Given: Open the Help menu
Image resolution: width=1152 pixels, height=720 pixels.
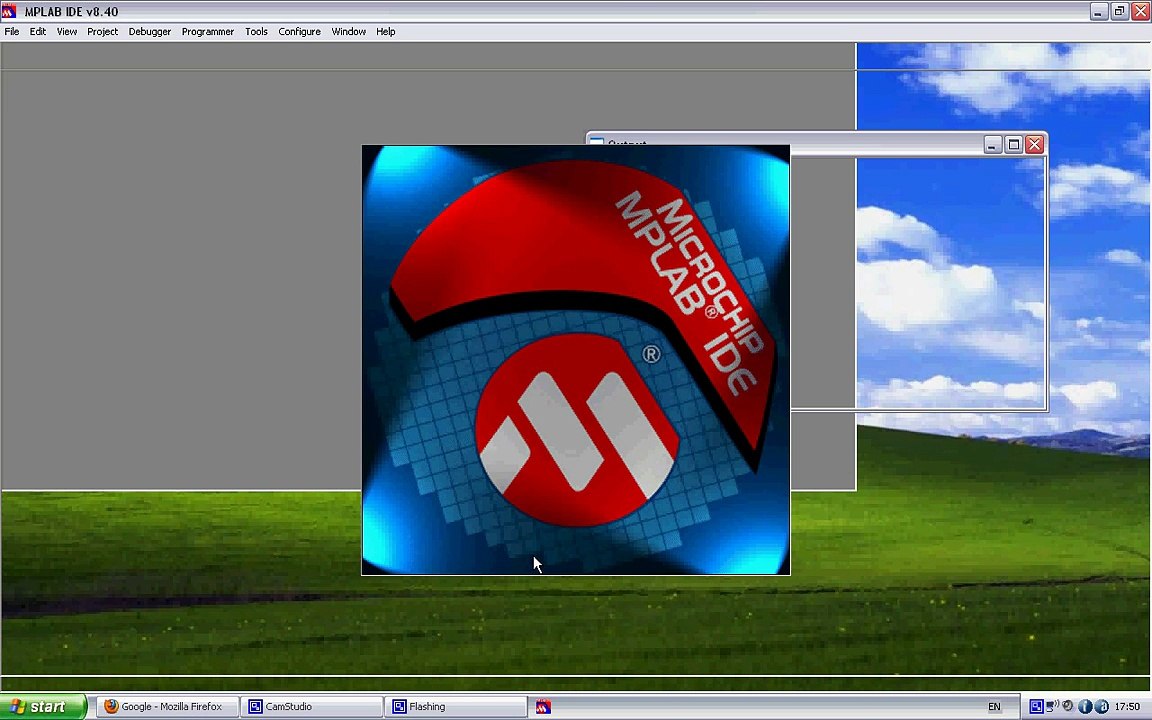Looking at the screenshot, I should click(386, 32).
